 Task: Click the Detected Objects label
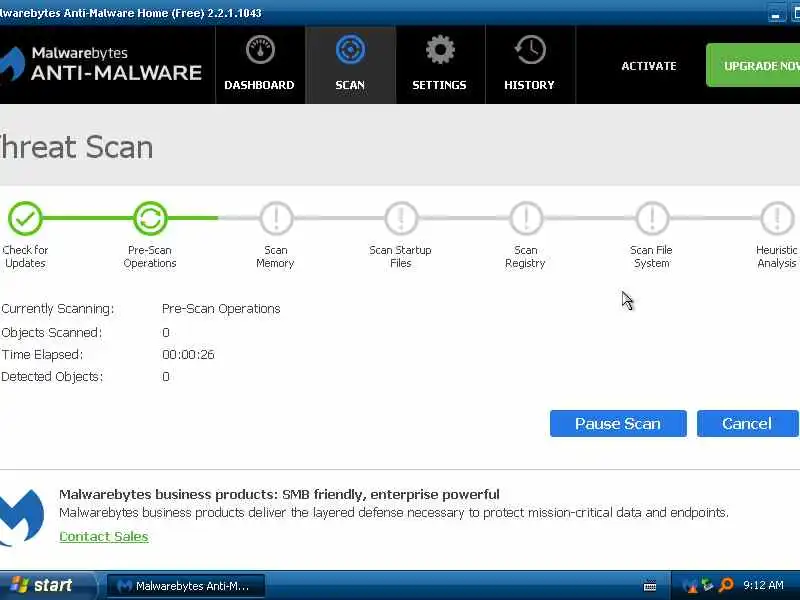[52, 377]
